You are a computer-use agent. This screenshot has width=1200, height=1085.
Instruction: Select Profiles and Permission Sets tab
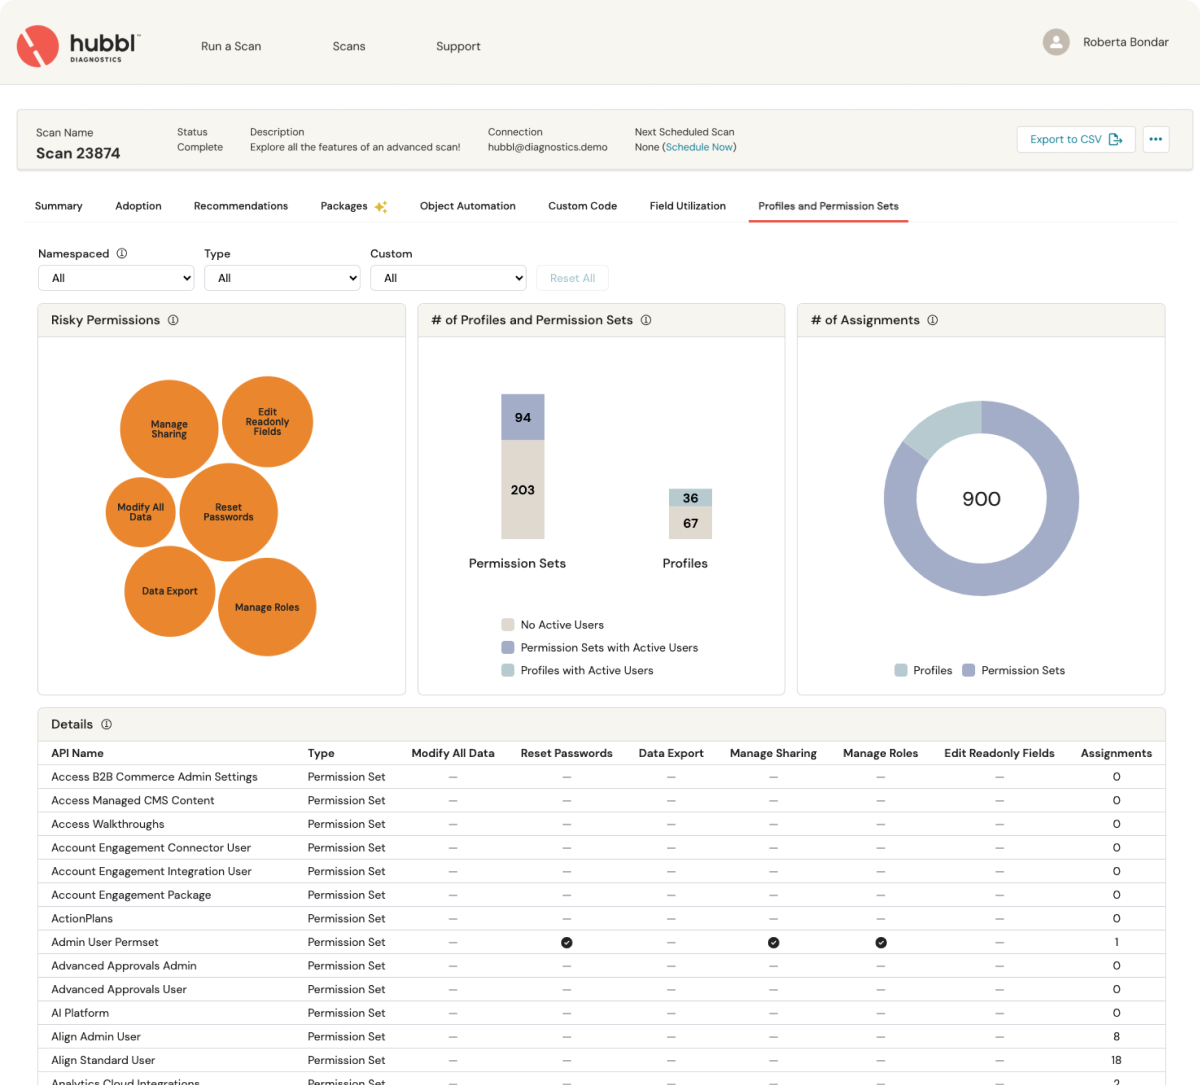[x=828, y=206]
